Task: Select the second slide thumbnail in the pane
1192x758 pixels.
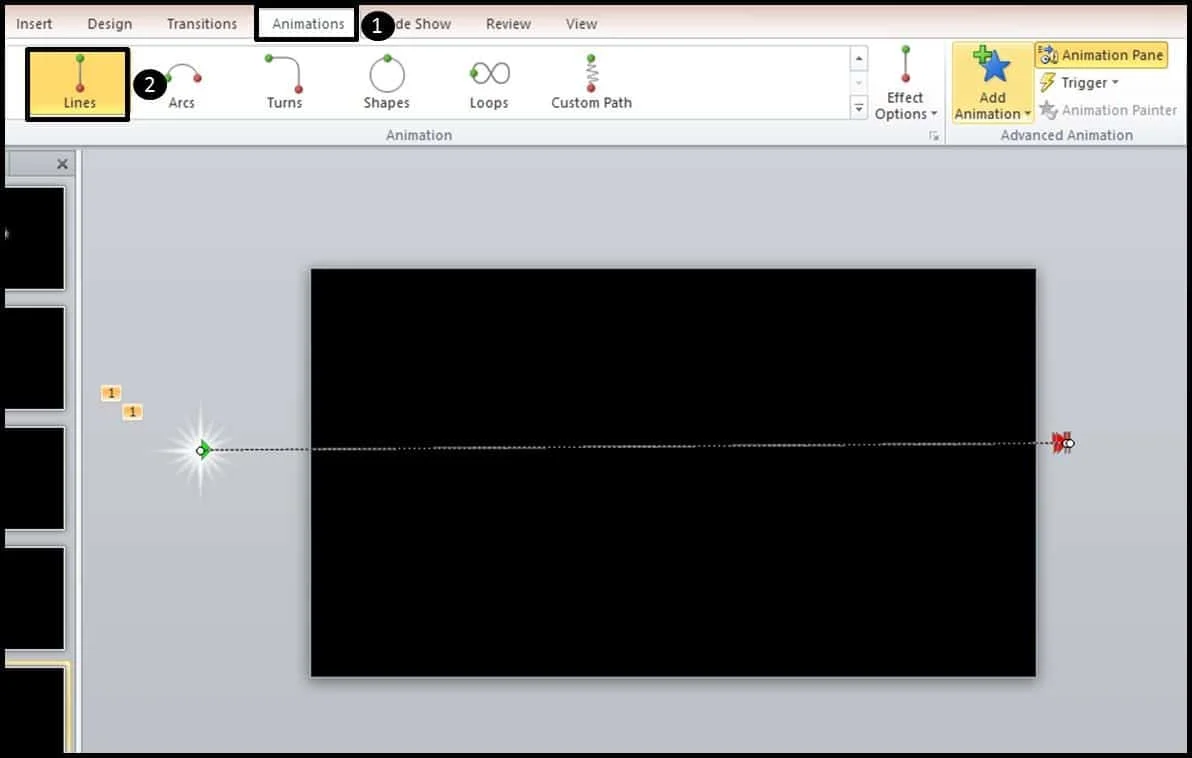Action: pos(34,358)
